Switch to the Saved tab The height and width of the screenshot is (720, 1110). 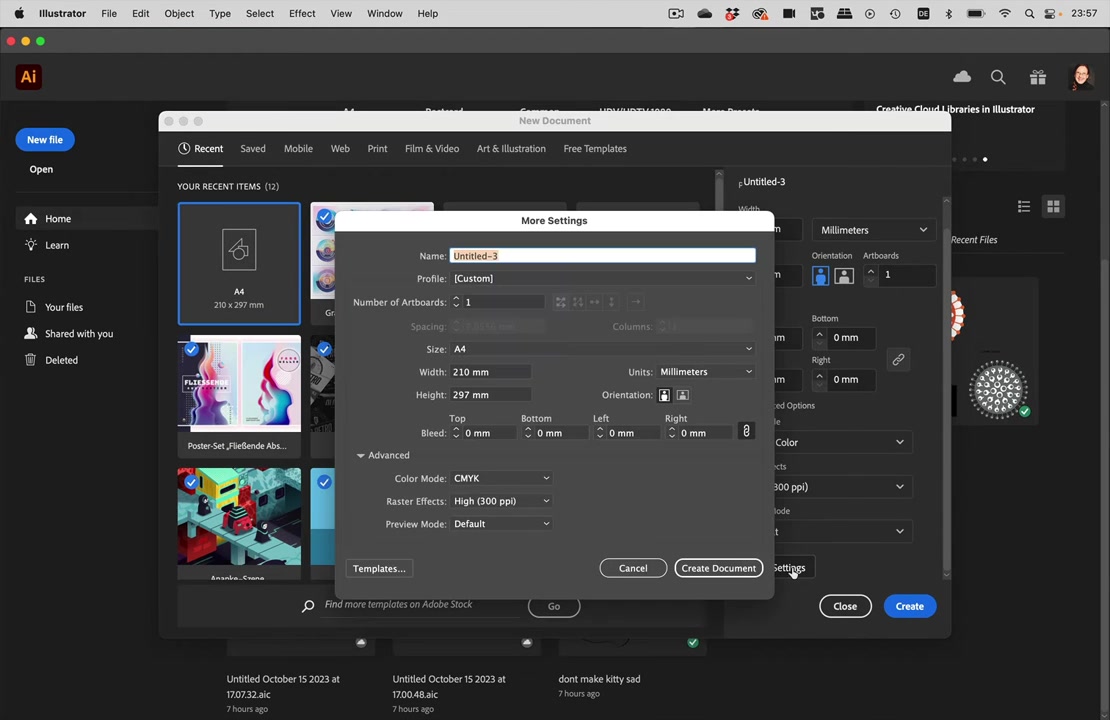253,149
